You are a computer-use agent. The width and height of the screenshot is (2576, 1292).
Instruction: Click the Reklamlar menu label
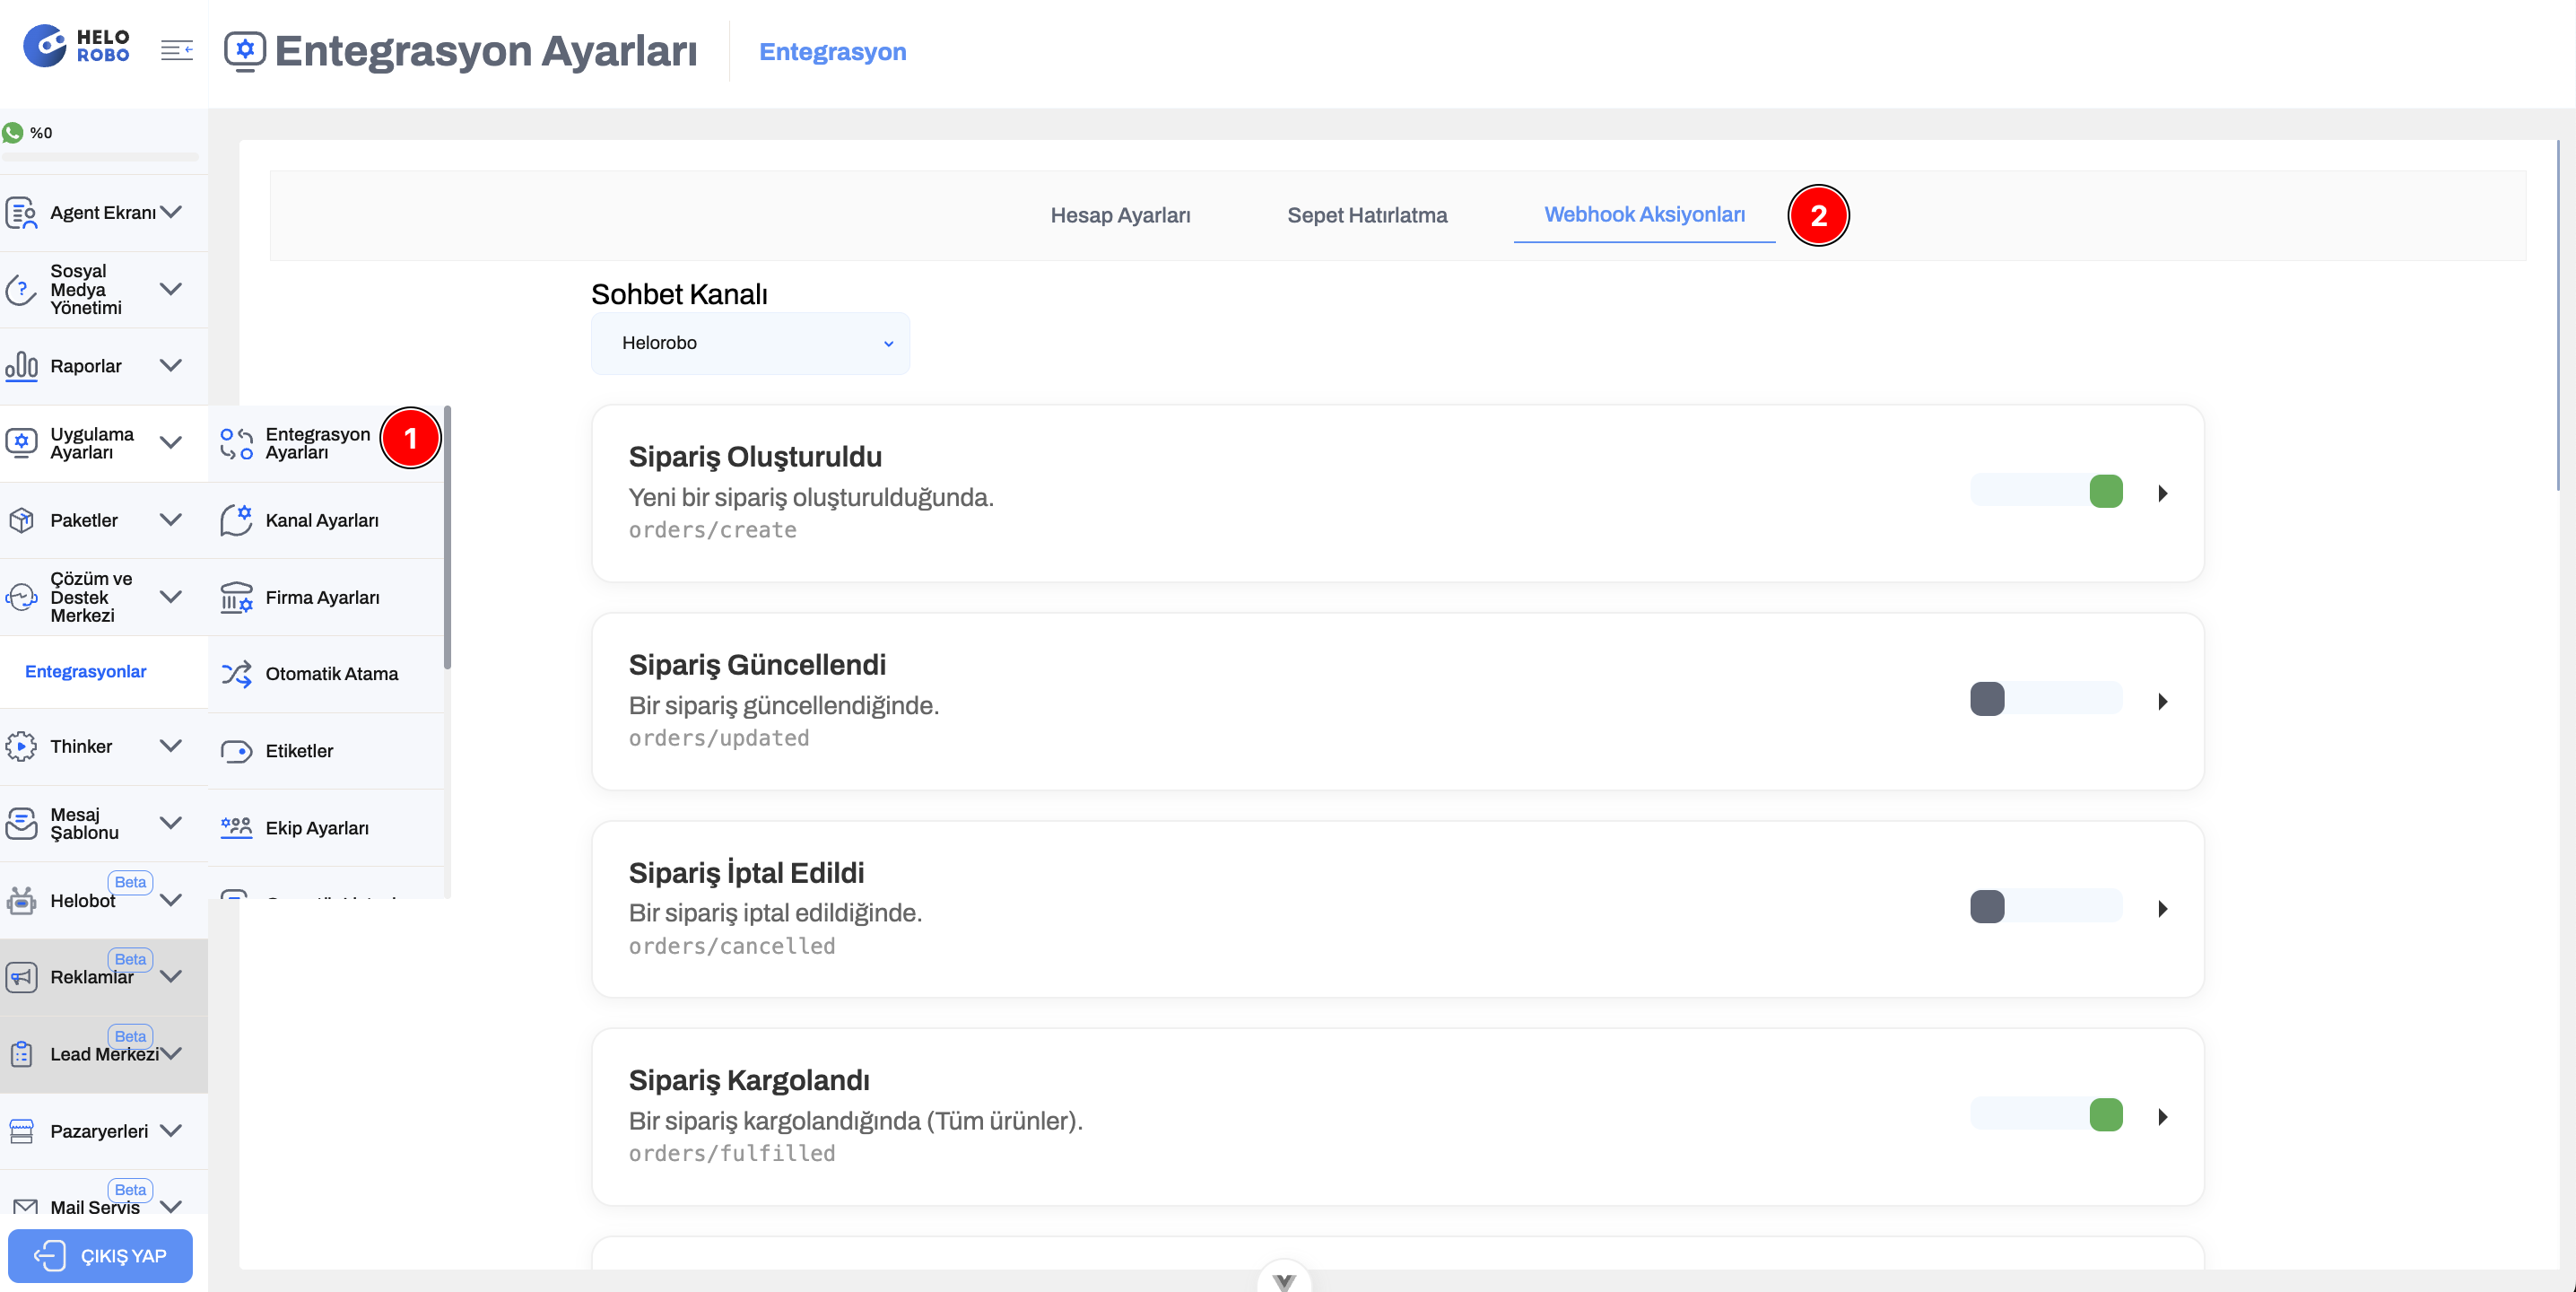coord(91,977)
